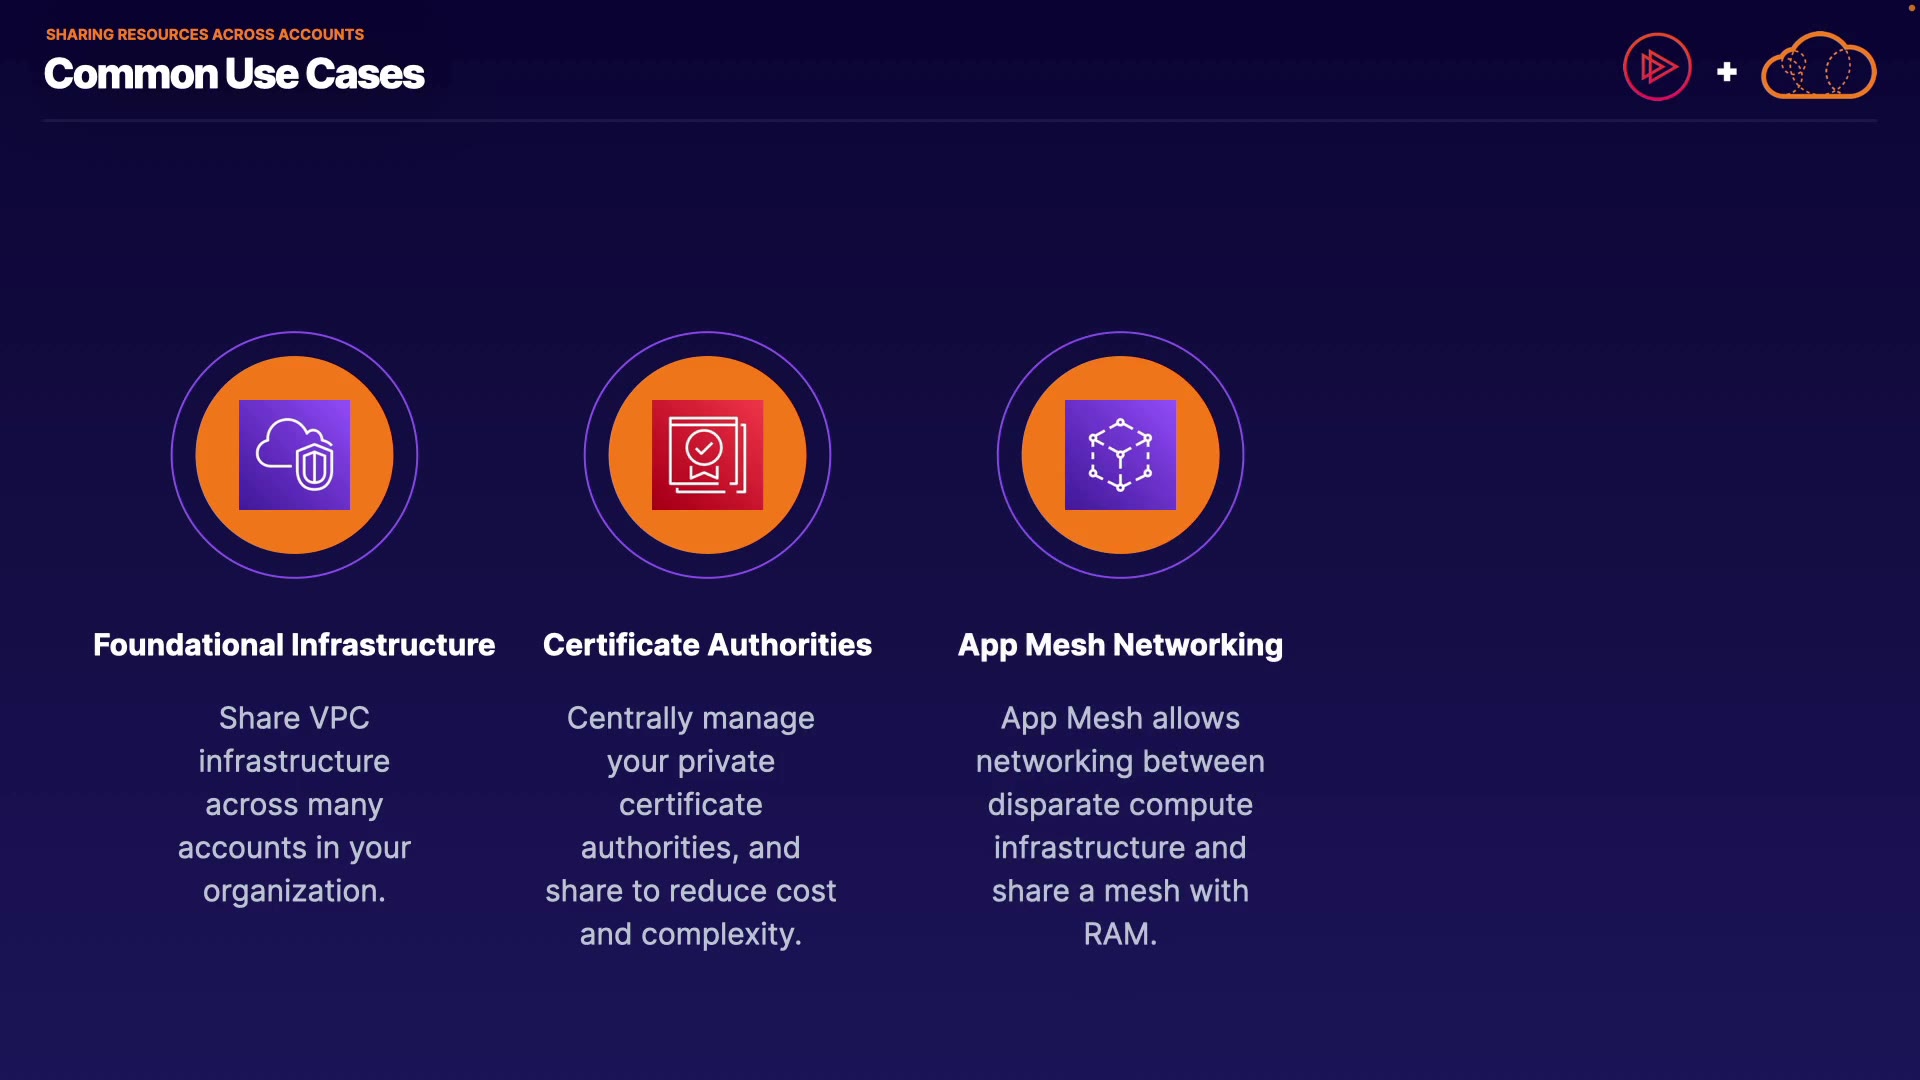The height and width of the screenshot is (1080, 1920).
Task: Click the white plus sign between logos
Action: (x=1726, y=72)
